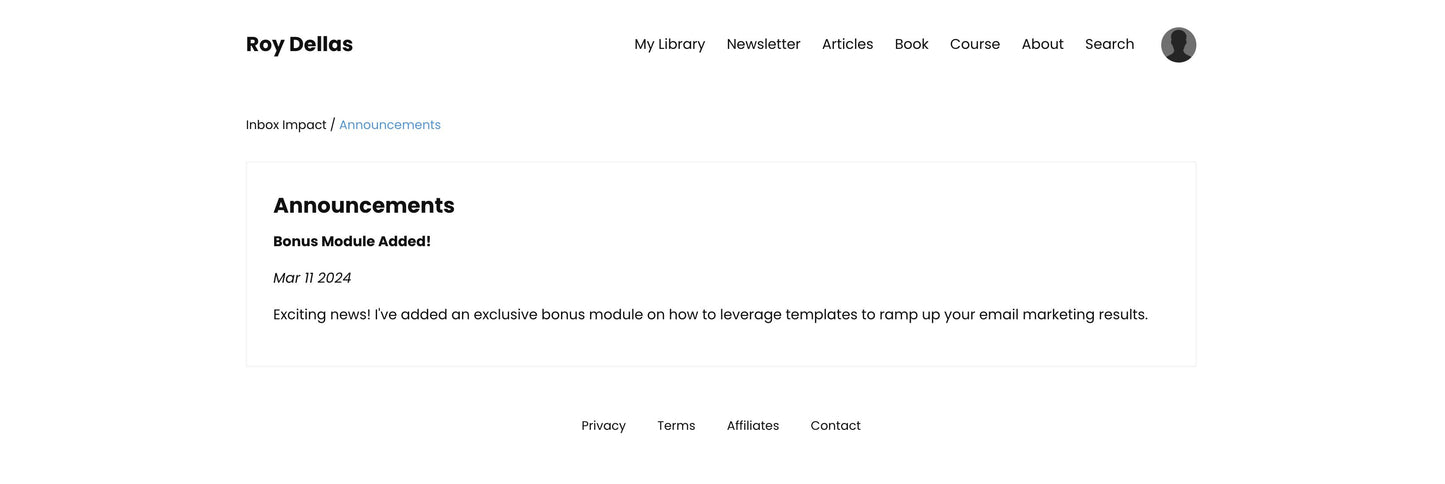1445x484 pixels.
Task: Go to the Newsletter section
Action: click(x=763, y=44)
